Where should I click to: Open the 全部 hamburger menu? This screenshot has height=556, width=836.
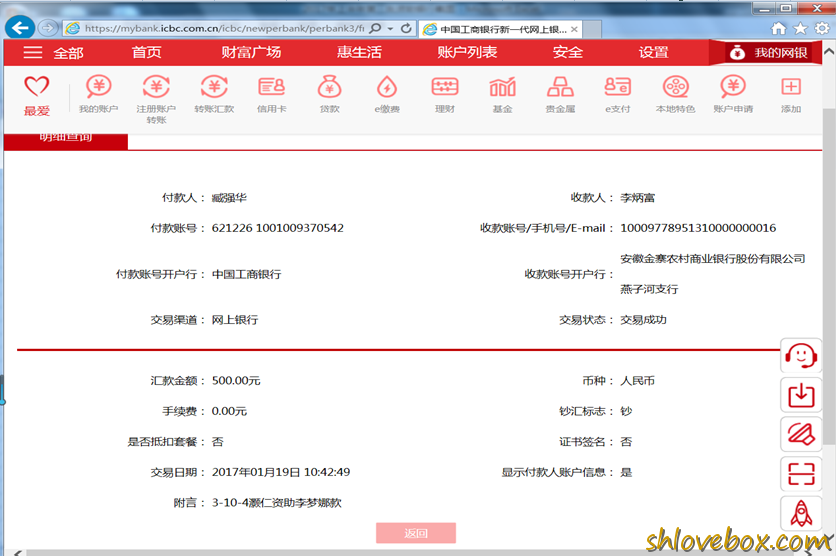[53, 53]
